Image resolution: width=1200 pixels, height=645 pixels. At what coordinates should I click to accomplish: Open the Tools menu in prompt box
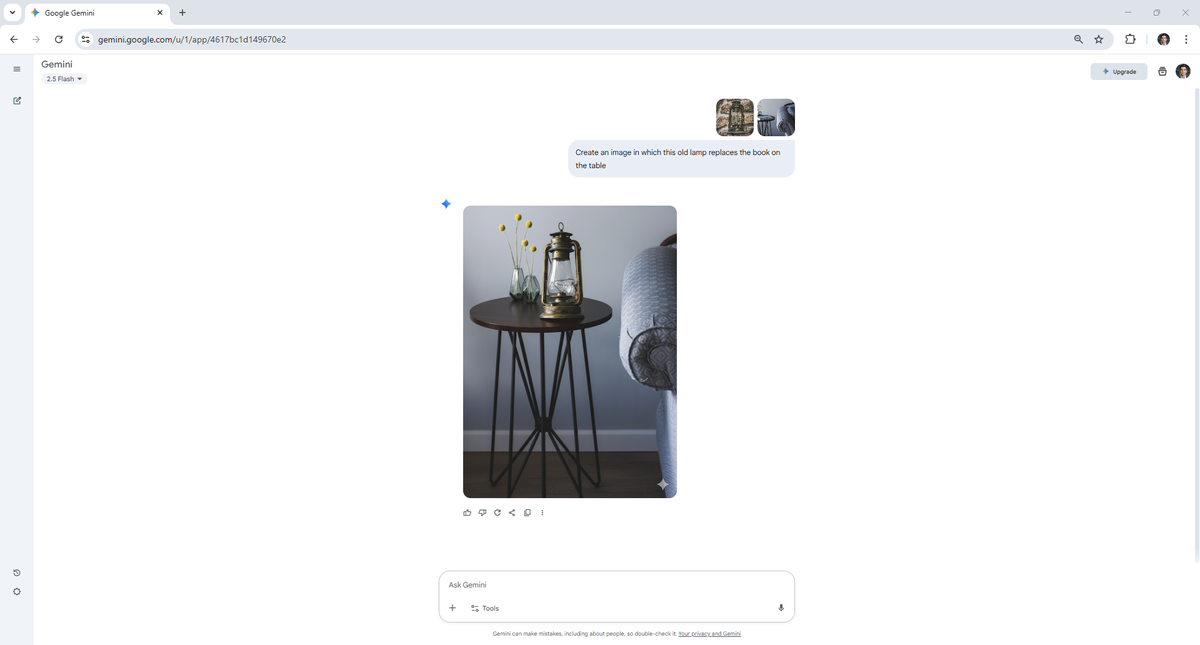click(485, 608)
